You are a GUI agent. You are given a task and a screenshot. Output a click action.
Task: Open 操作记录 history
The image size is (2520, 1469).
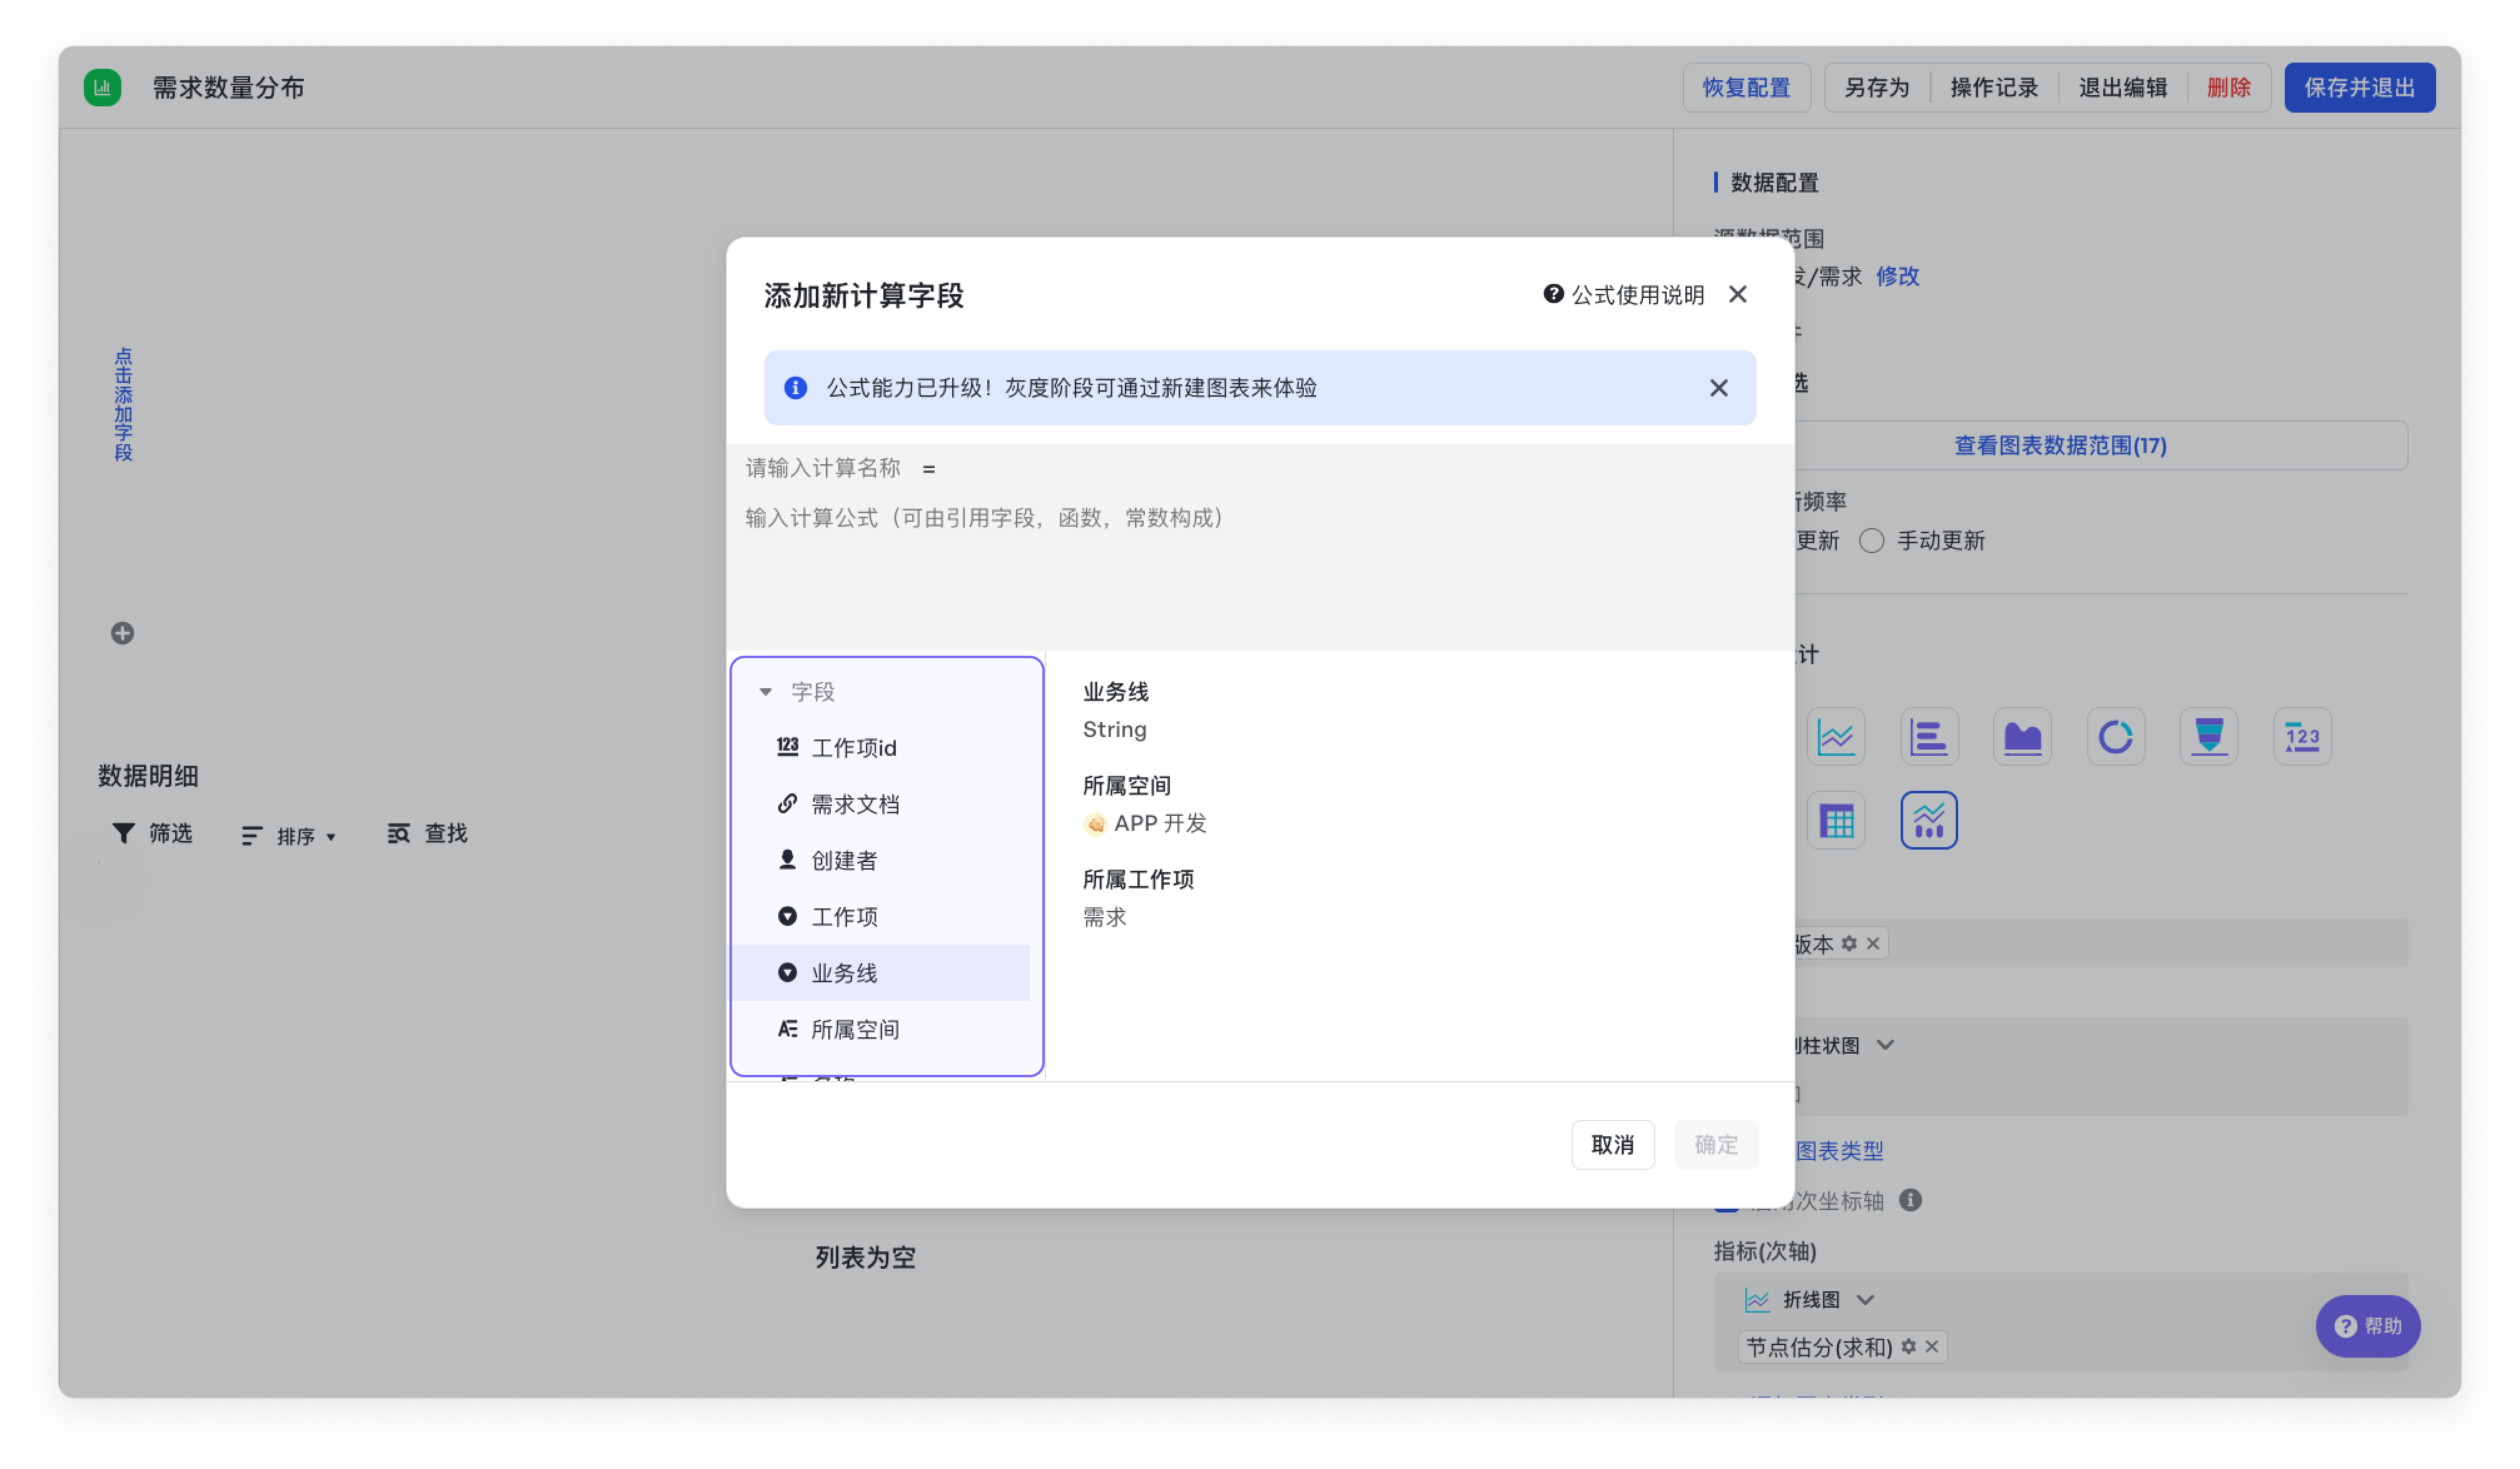click(1994, 88)
